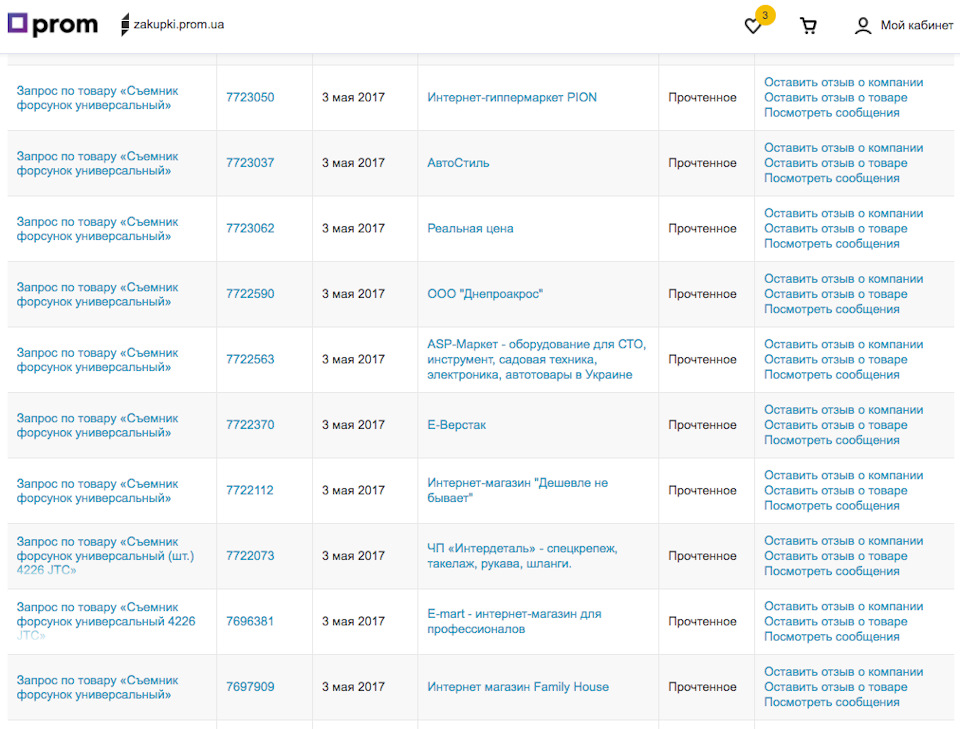
Task: Open the ASP-Маркет company link
Action: 536,359
